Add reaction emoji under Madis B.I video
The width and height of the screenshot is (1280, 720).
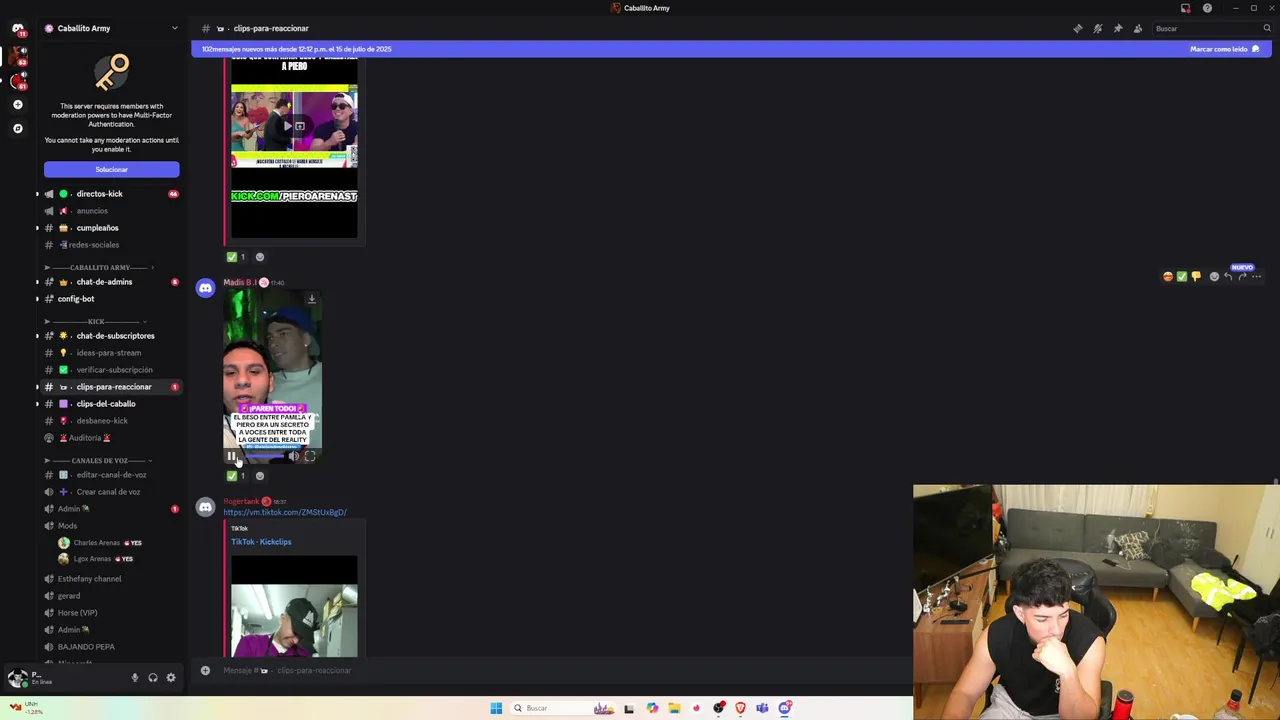pyautogui.click(x=260, y=476)
